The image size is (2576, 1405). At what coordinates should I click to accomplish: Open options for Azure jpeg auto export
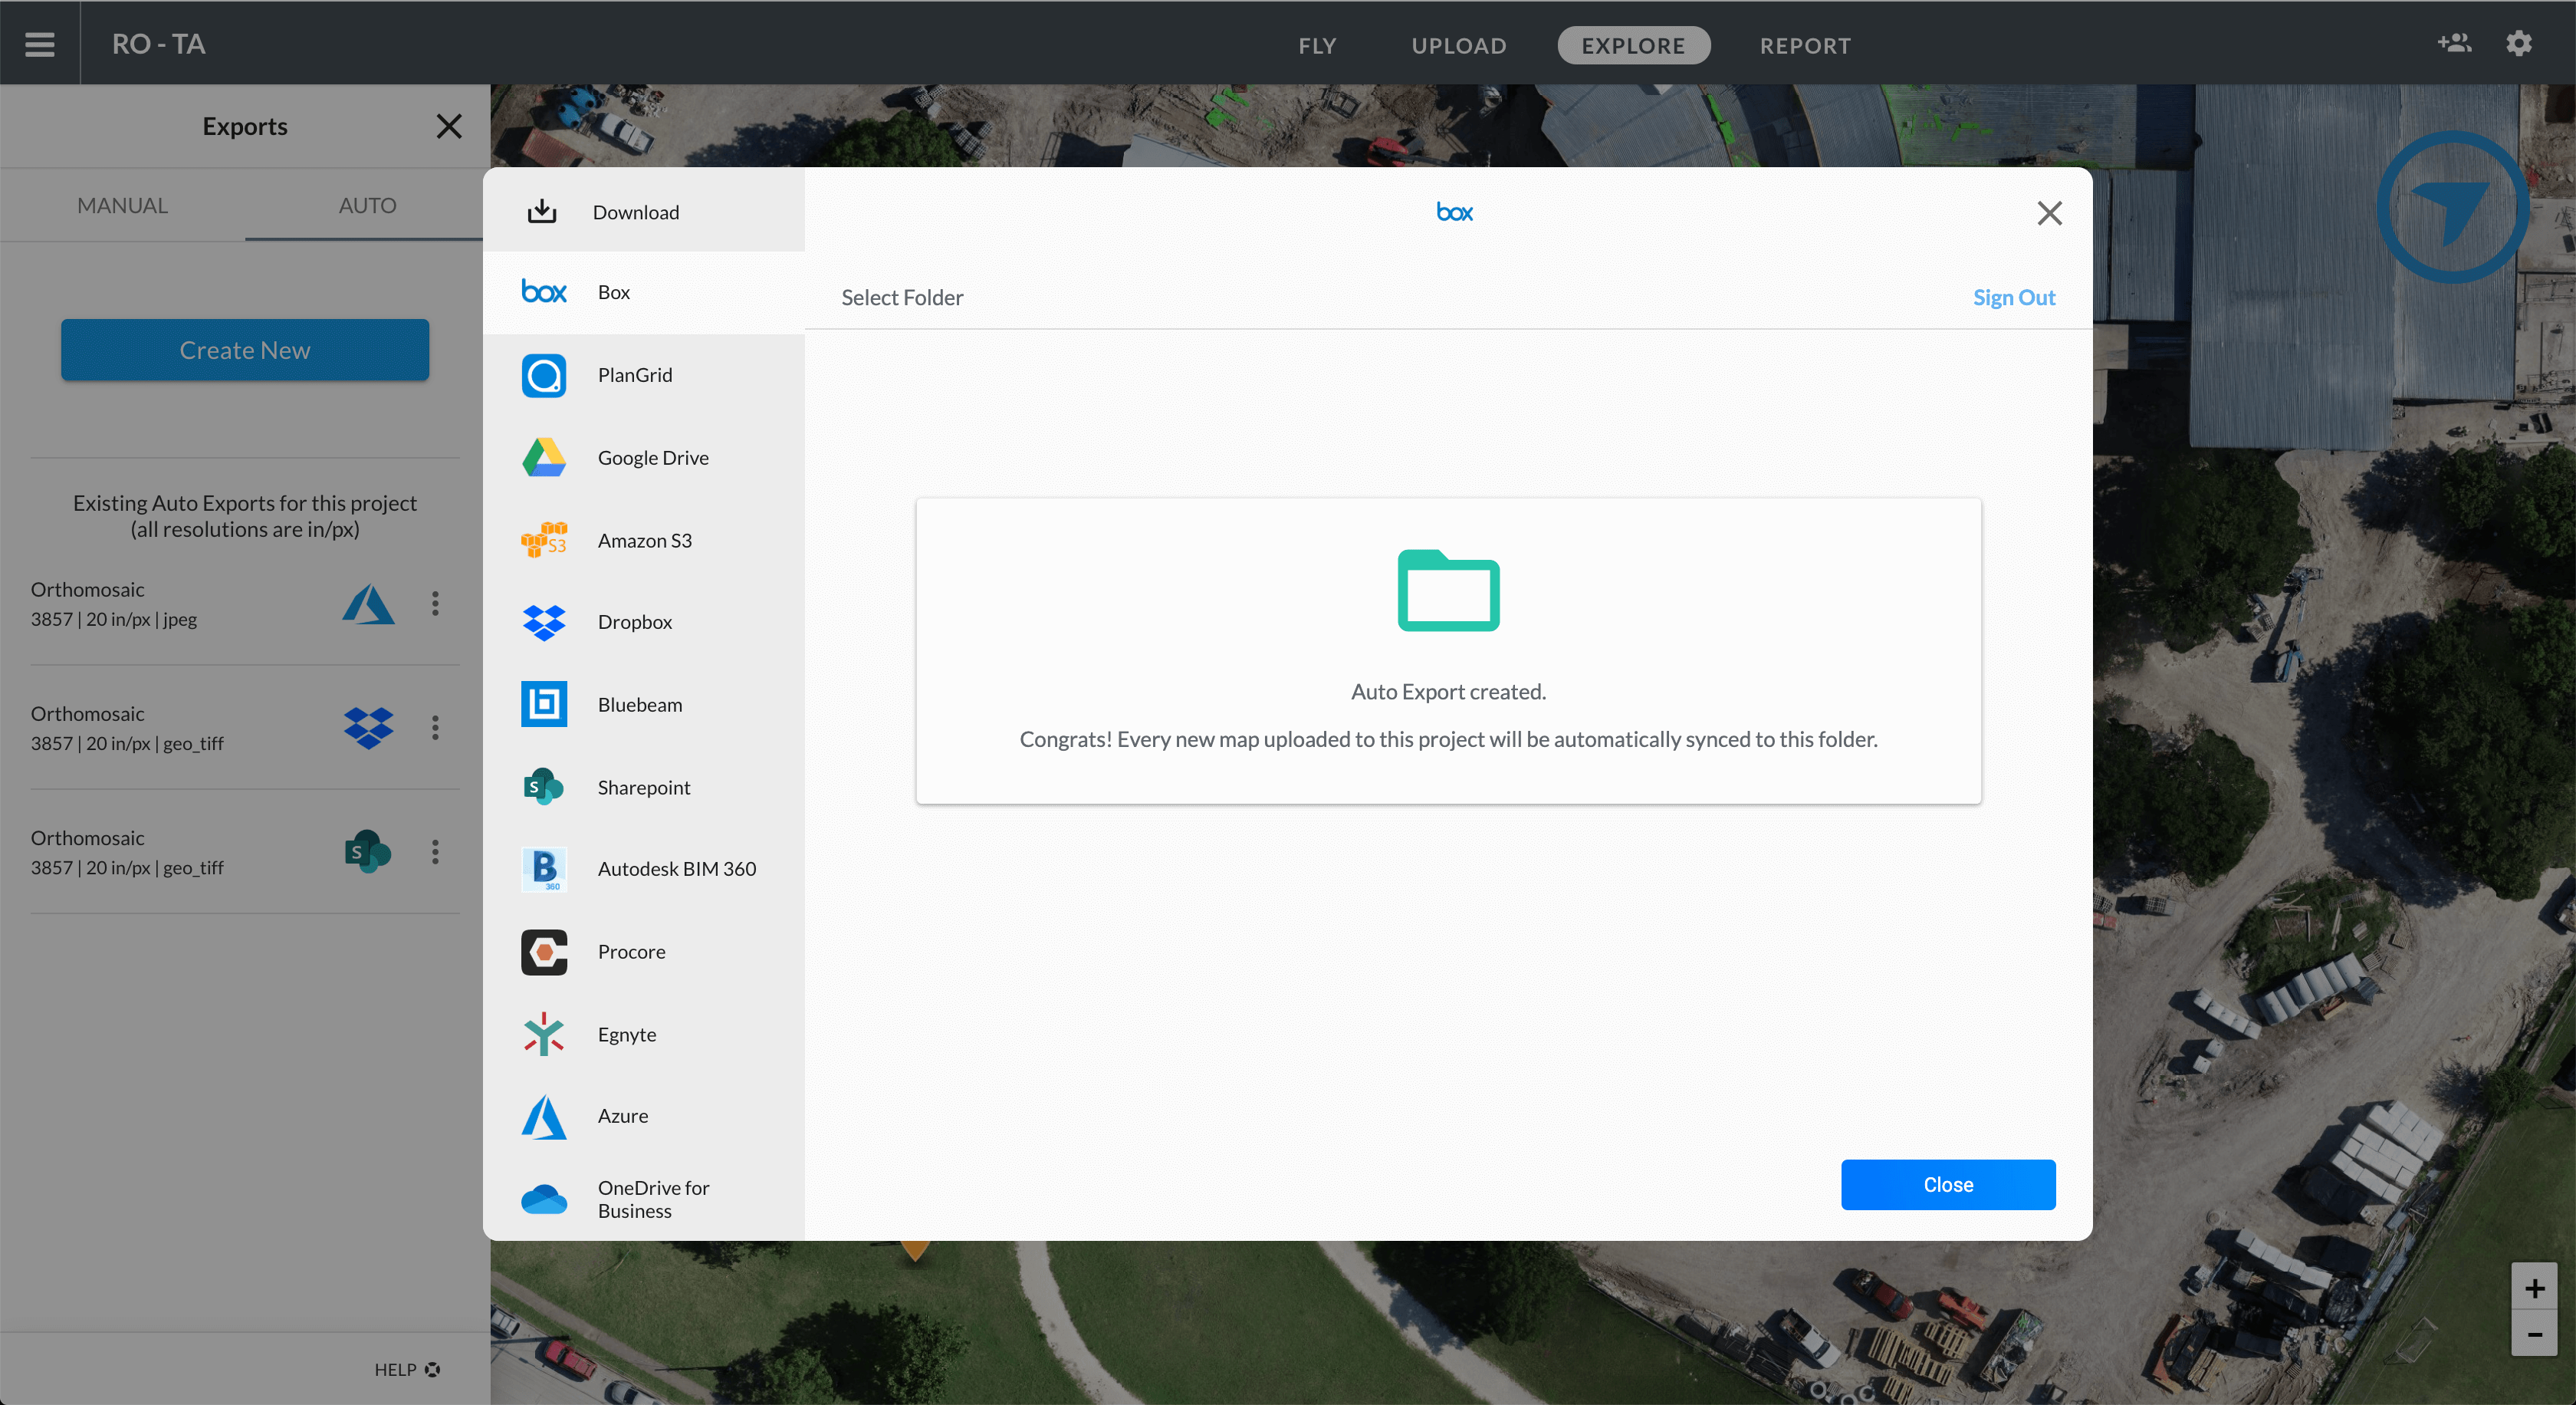pyautogui.click(x=435, y=604)
